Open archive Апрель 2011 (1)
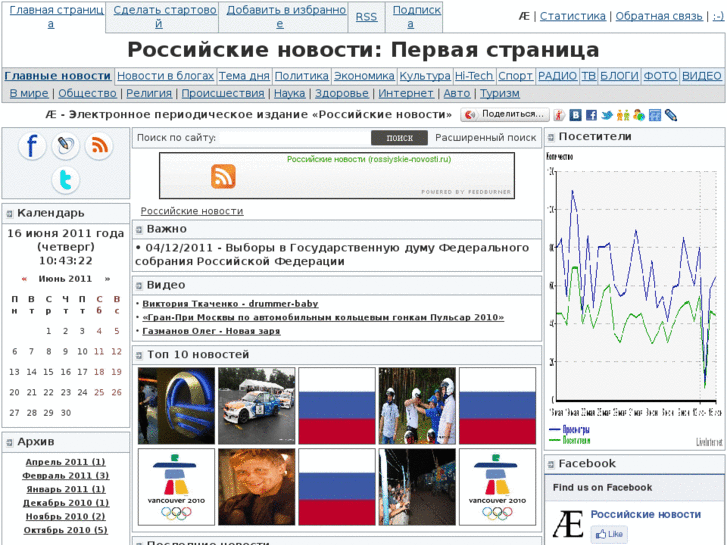The width and height of the screenshot is (727, 545). pos(65,462)
